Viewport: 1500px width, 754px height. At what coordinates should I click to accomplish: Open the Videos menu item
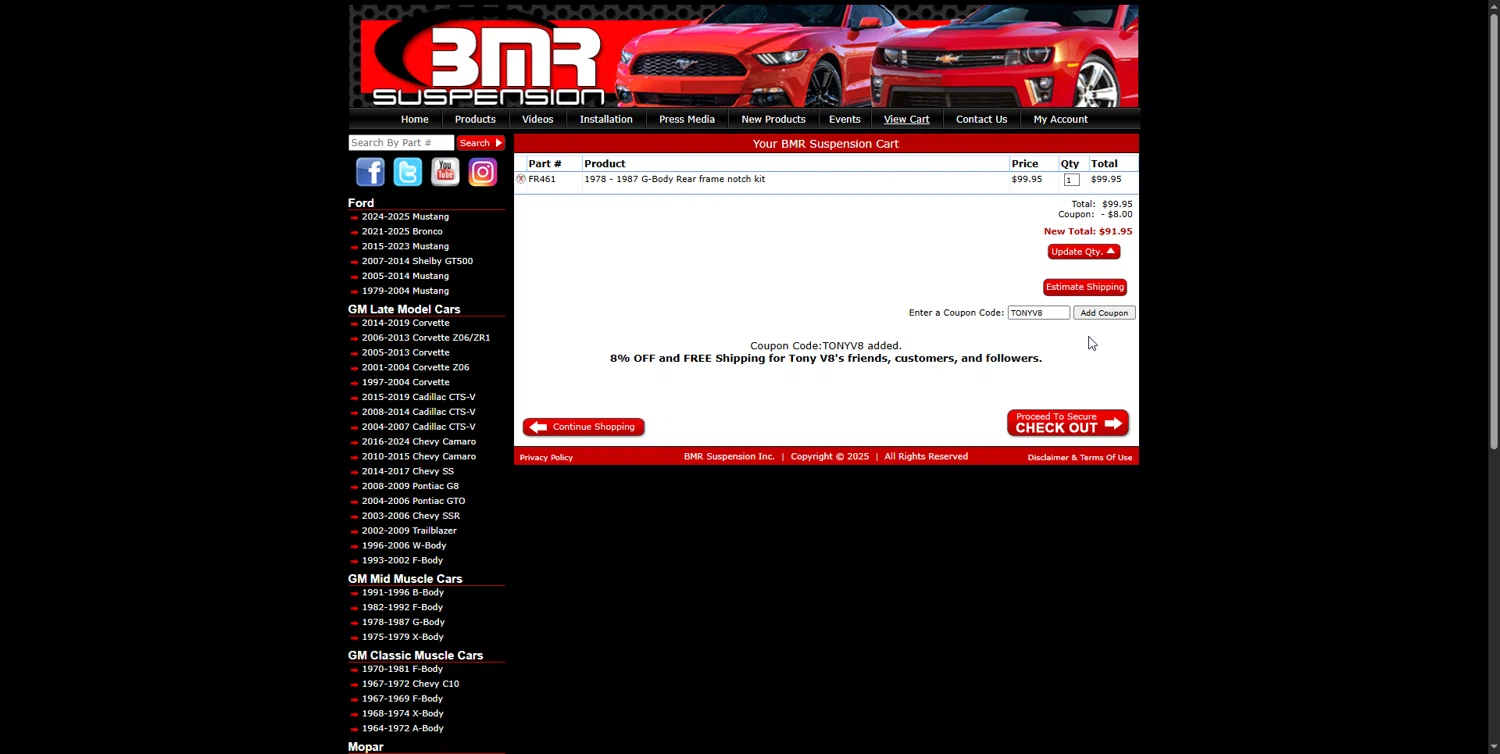pos(537,119)
